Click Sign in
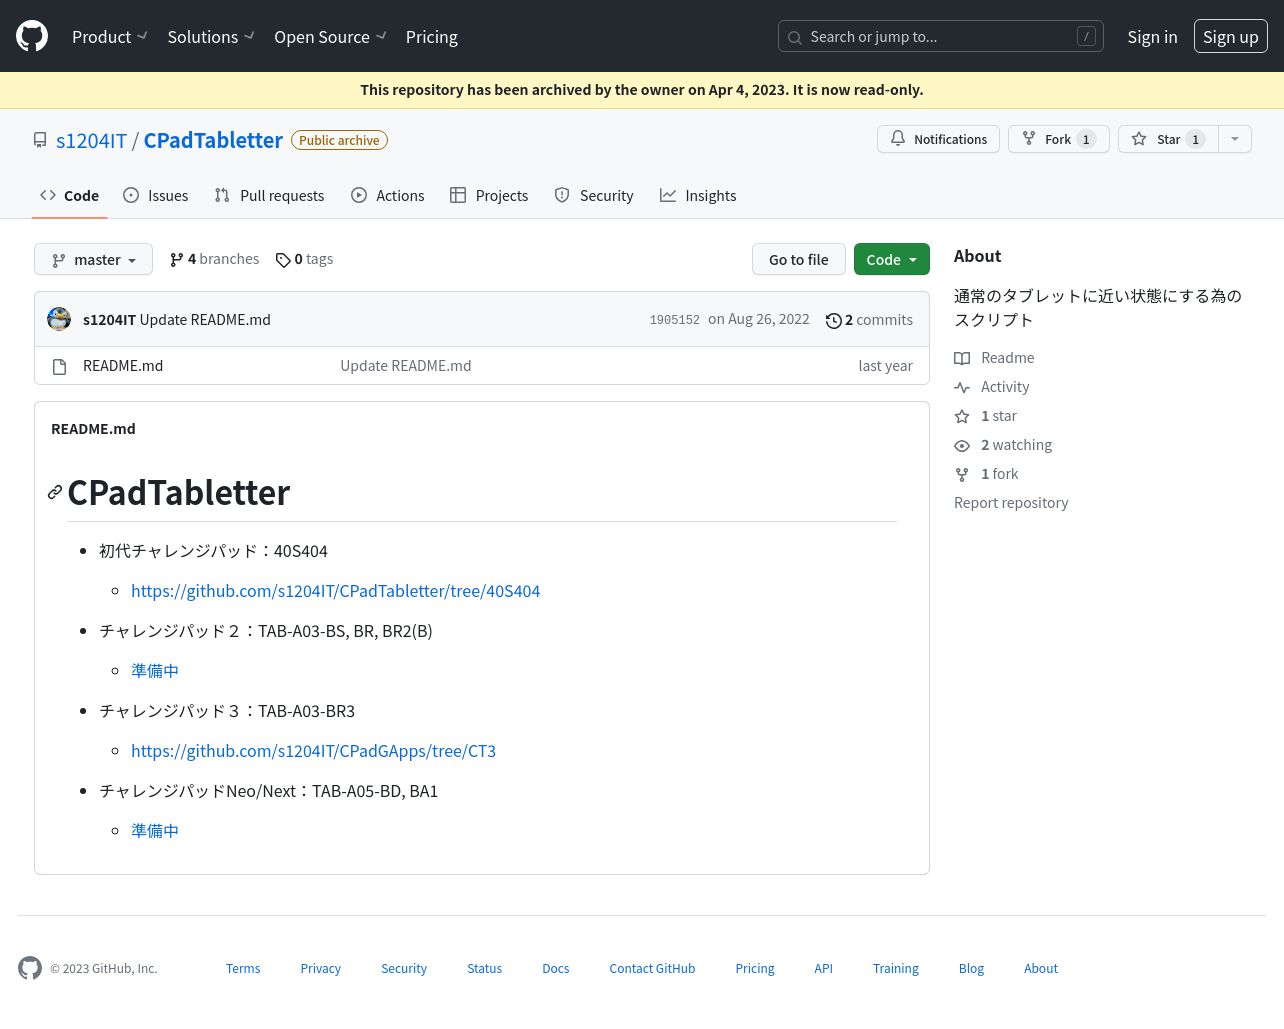 1152,37
